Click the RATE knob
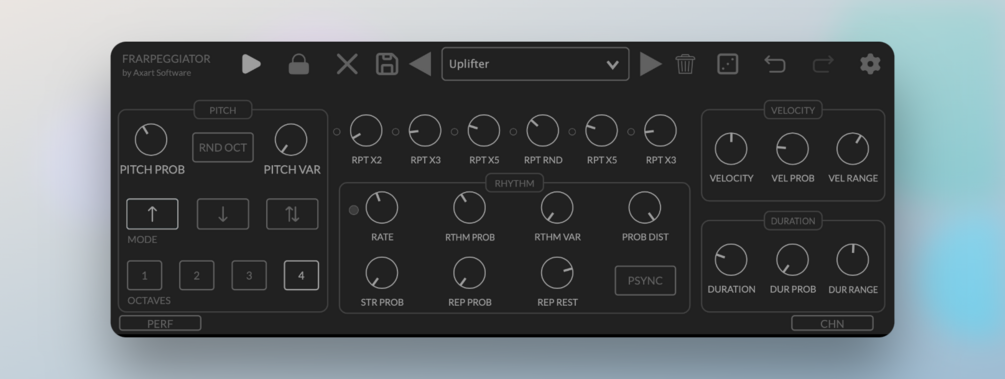The width and height of the screenshot is (1005, 379). coord(382,208)
